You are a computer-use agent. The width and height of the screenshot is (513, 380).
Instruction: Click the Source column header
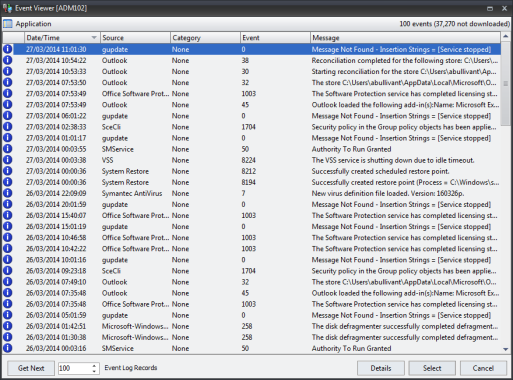(135, 38)
